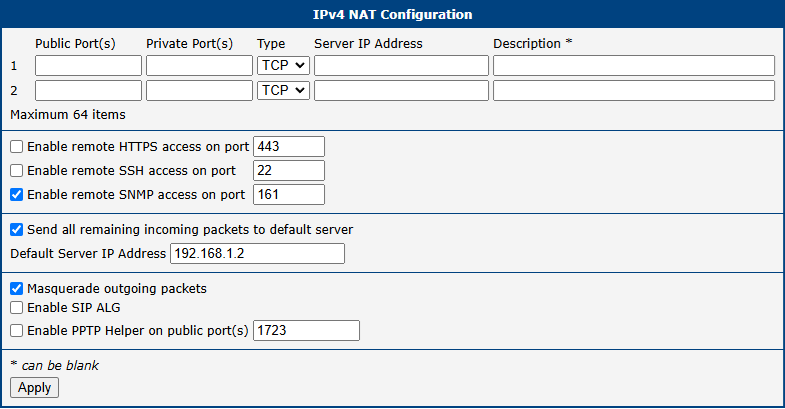The width and height of the screenshot is (785, 409).
Task: Click the PPTP port field showing 1723
Action: (x=306, y=331)
